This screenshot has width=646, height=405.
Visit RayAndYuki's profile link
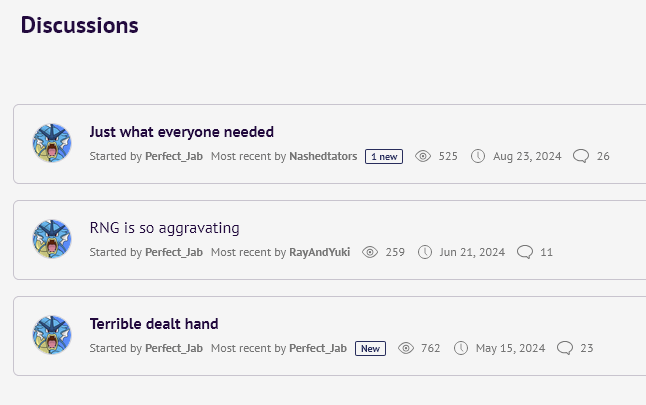[320, 252]
